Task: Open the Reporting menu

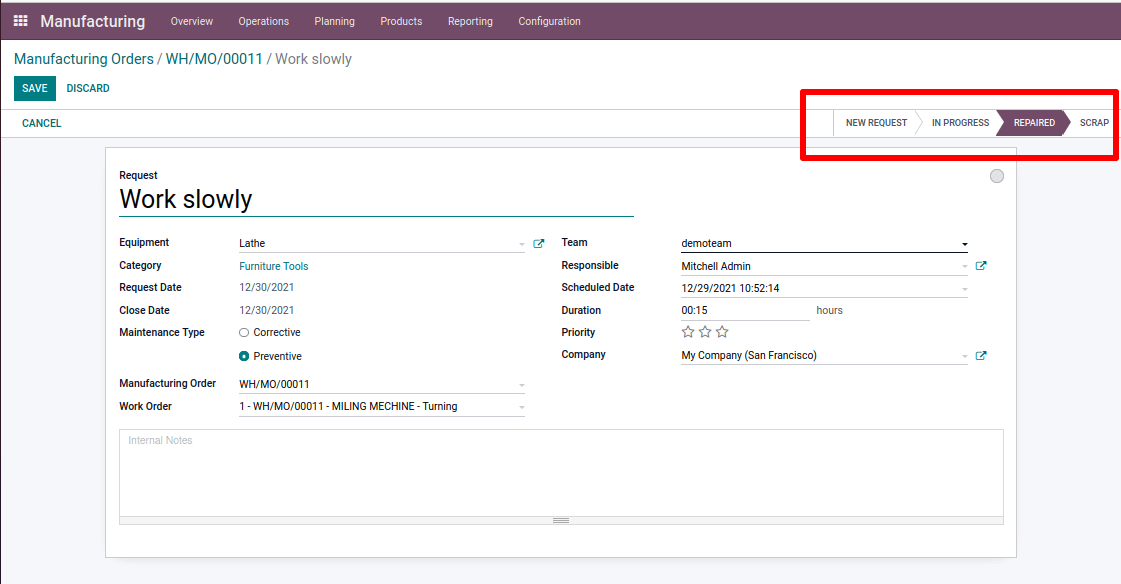Action: [x=470, y=21]
